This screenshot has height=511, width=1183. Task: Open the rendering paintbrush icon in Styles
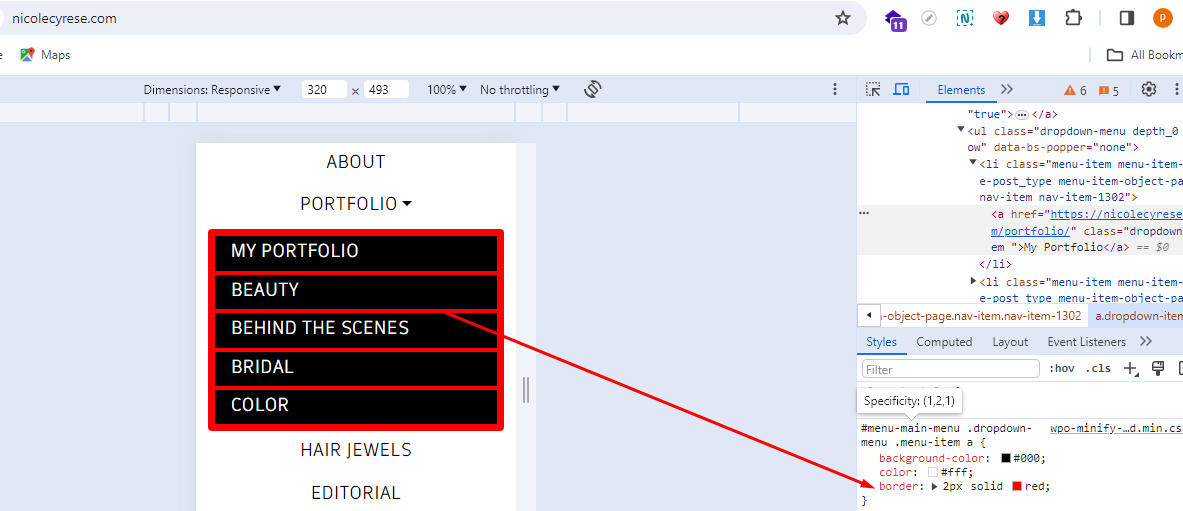click(x=1158, y=368)
